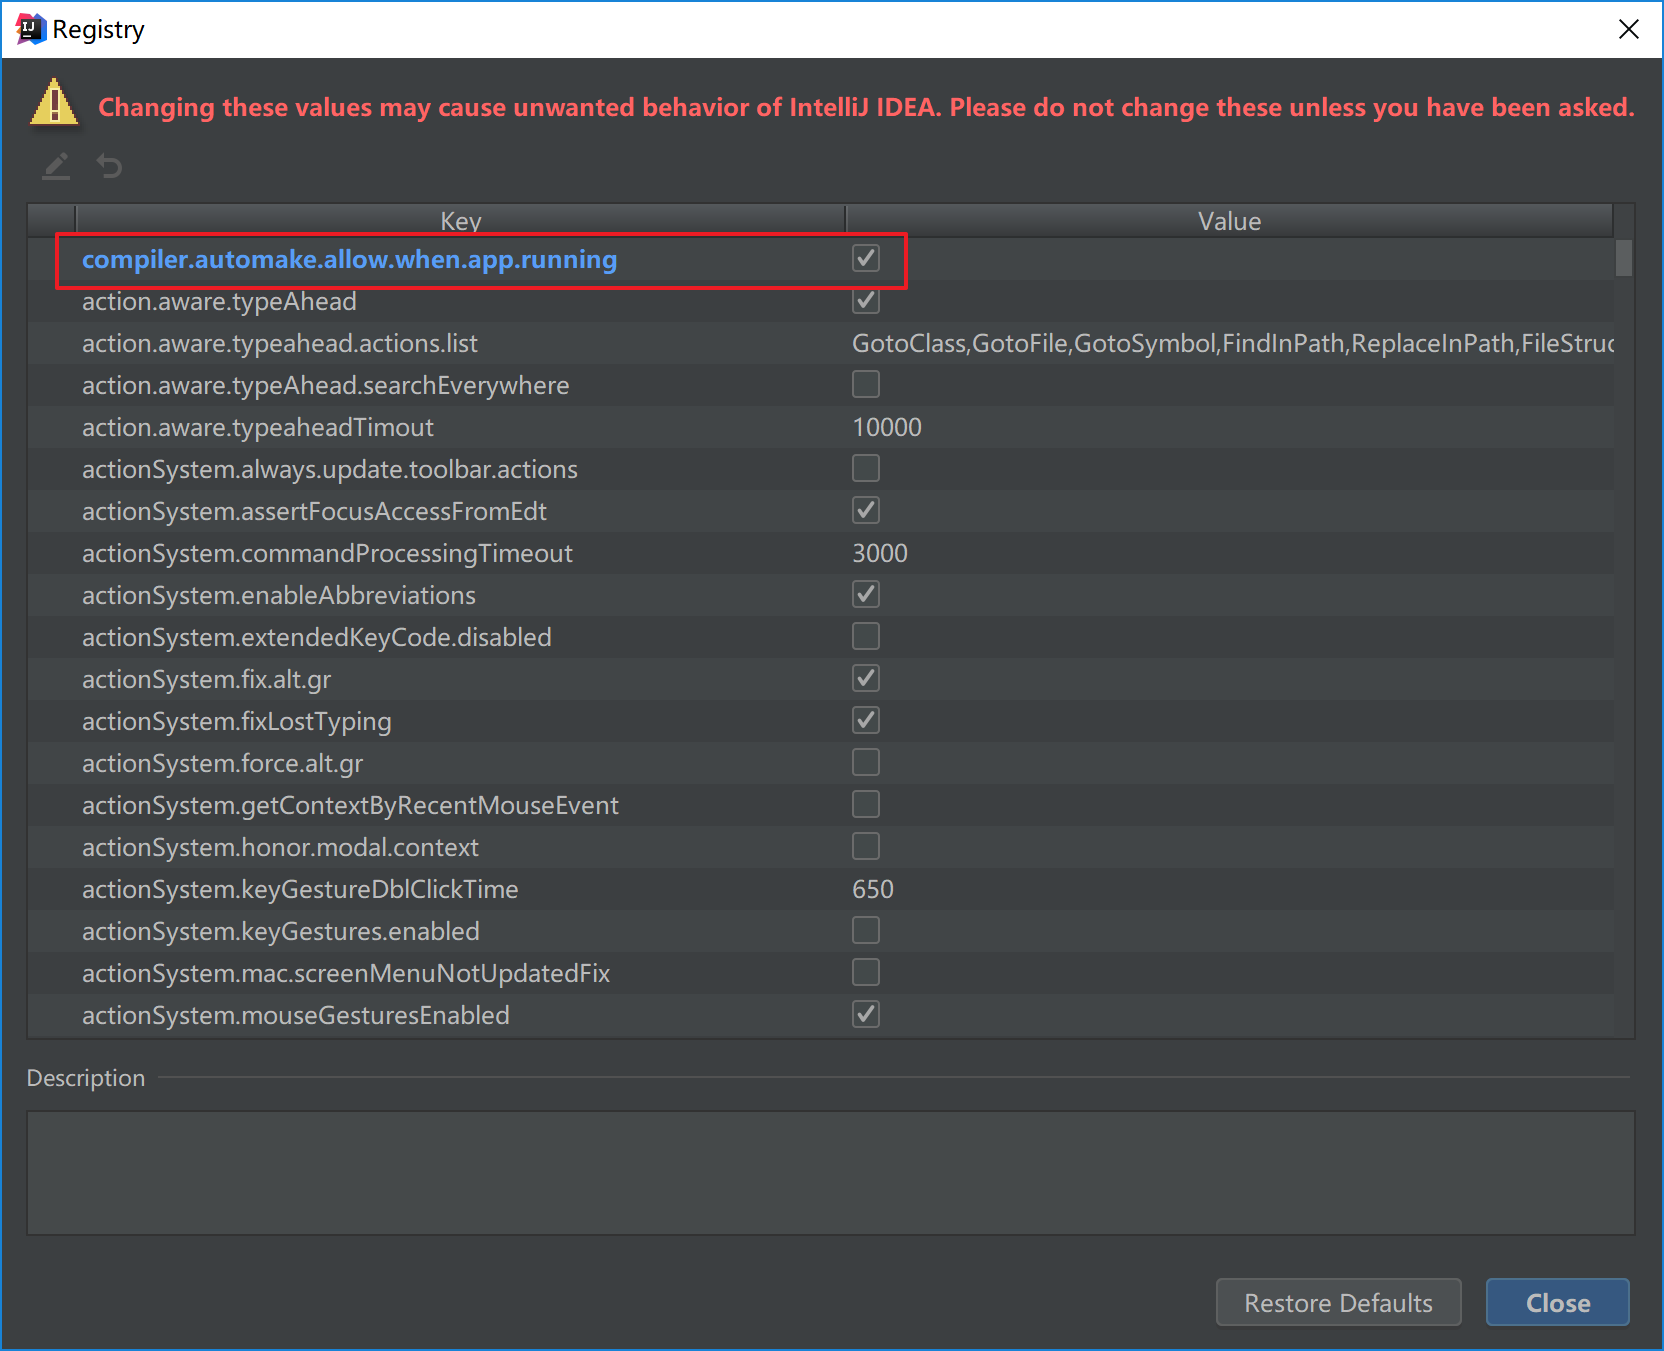Select the actionSystem.keyGestureDblClickTime key
The width and height of the screenshot is (1664, 1351).
coord(300,889)
